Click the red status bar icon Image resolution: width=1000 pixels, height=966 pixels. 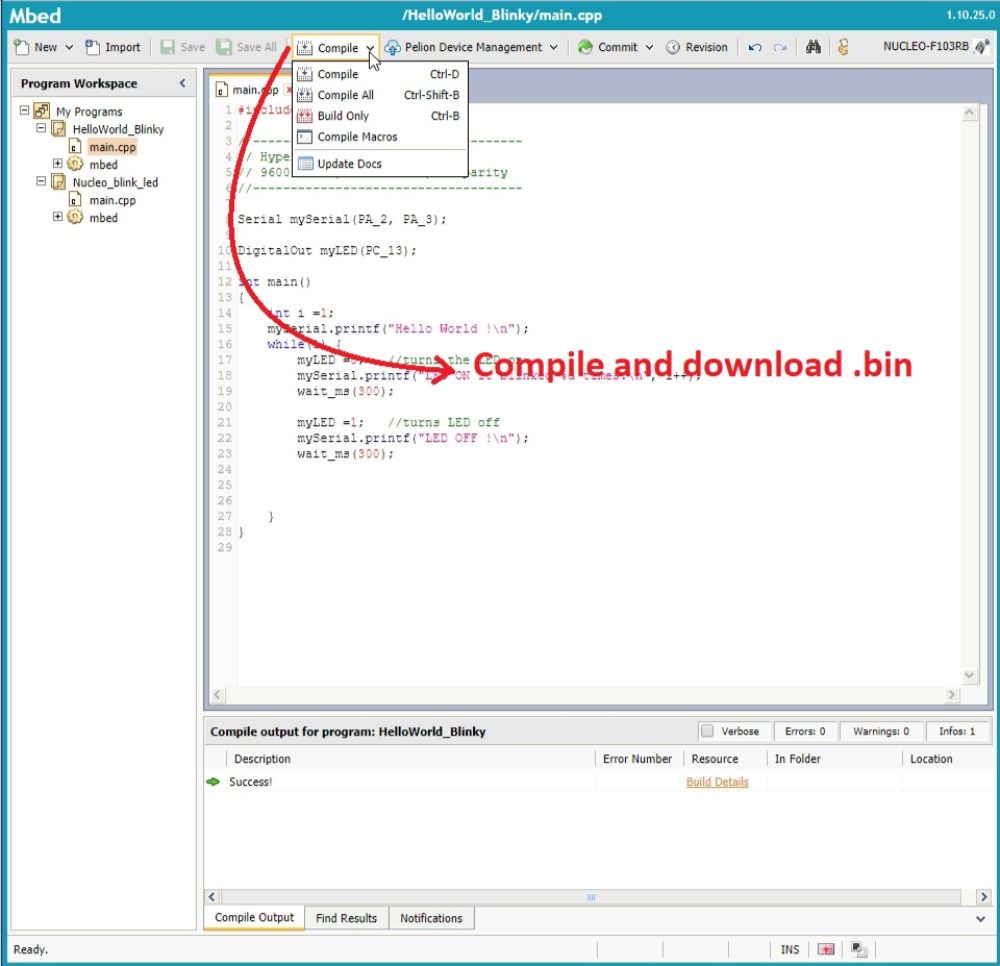coord(826,949)
